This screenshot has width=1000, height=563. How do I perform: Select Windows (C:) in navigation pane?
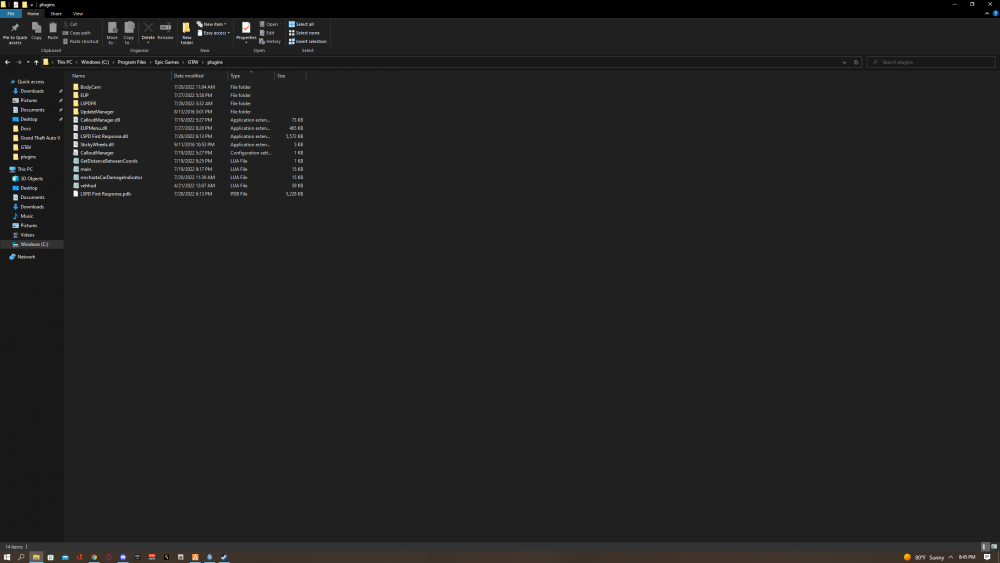[32, 244]
